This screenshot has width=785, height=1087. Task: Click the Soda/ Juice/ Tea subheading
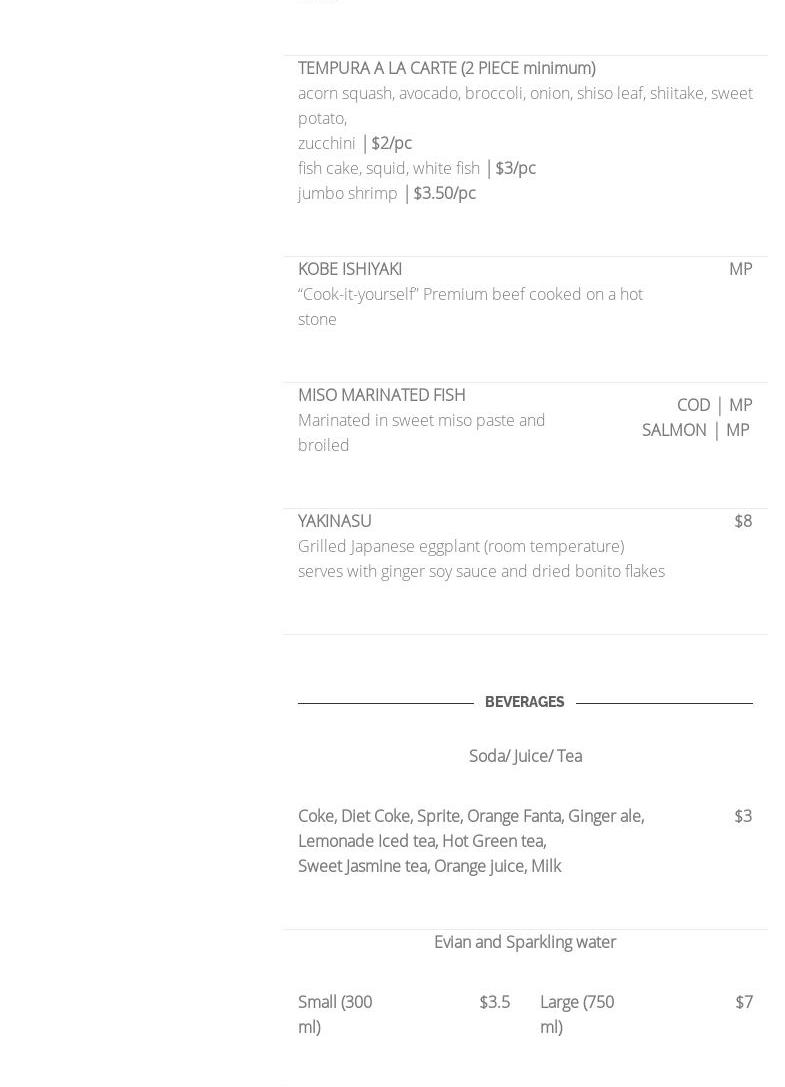[x=525, y=756]
